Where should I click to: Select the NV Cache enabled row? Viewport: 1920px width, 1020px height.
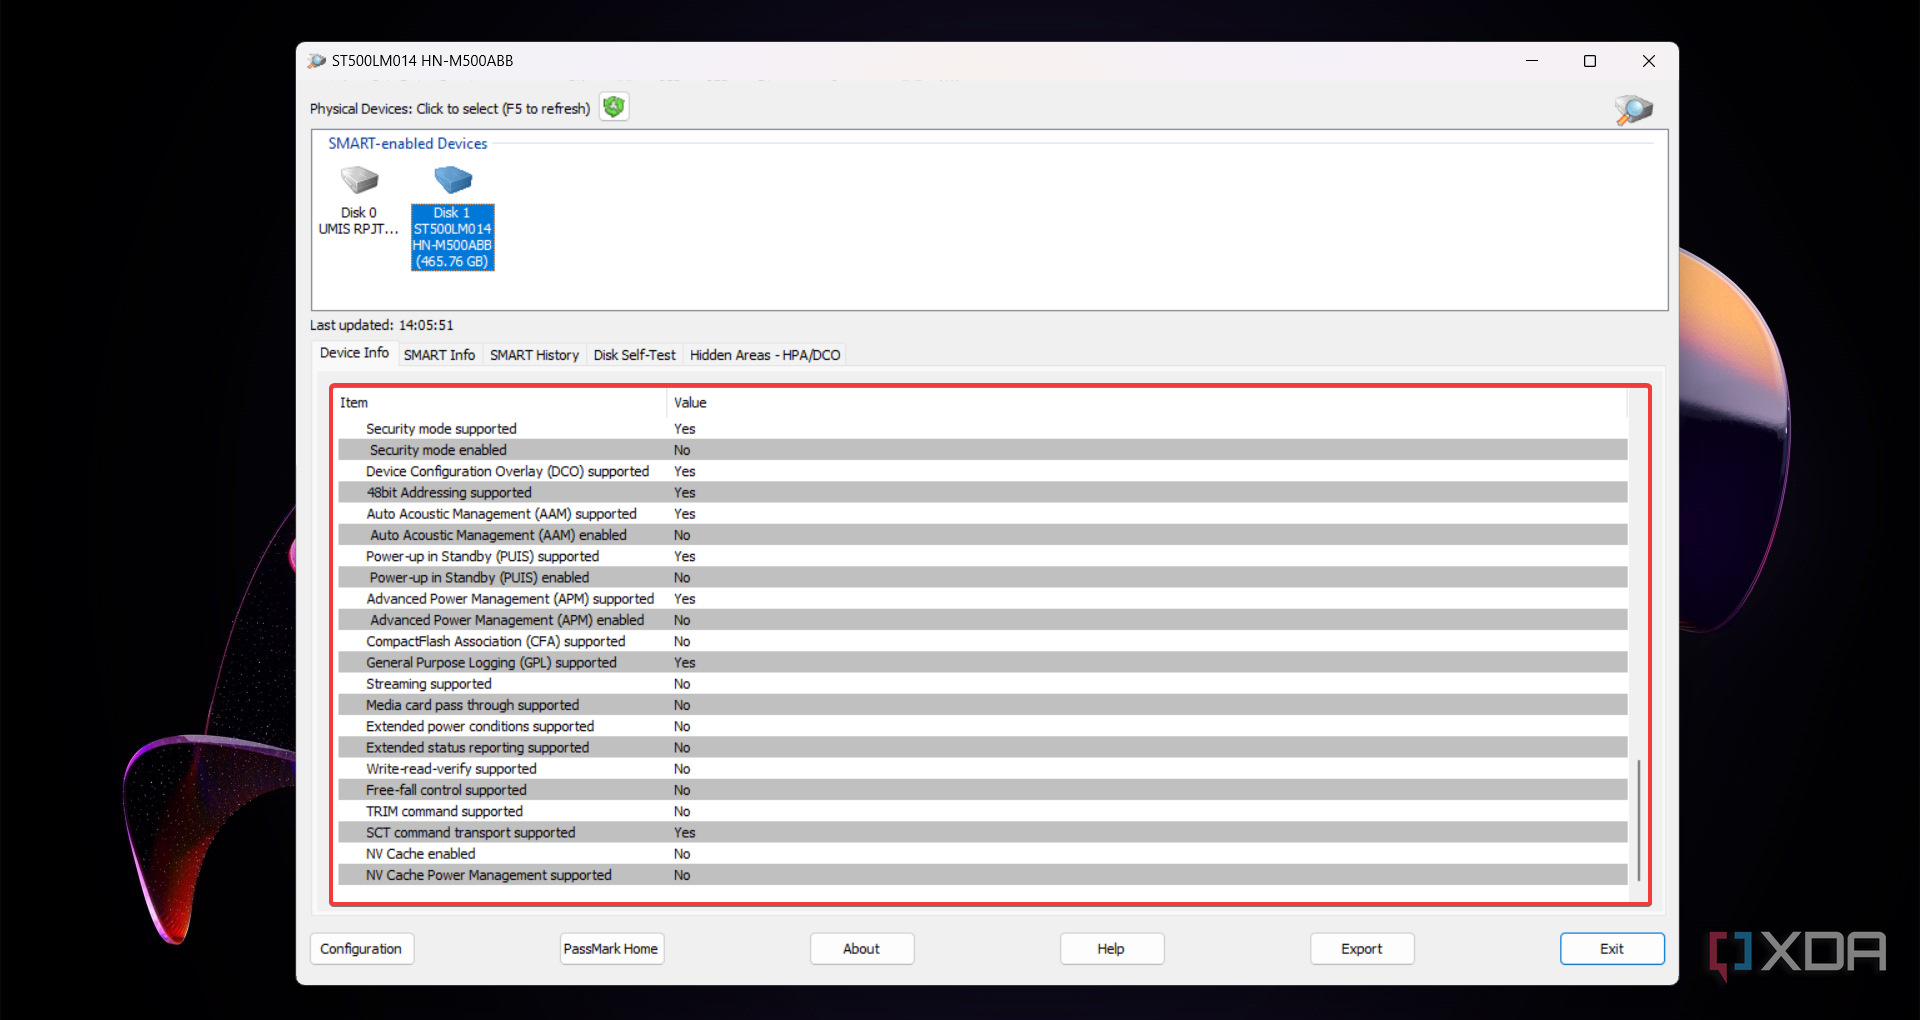(982, 854)
